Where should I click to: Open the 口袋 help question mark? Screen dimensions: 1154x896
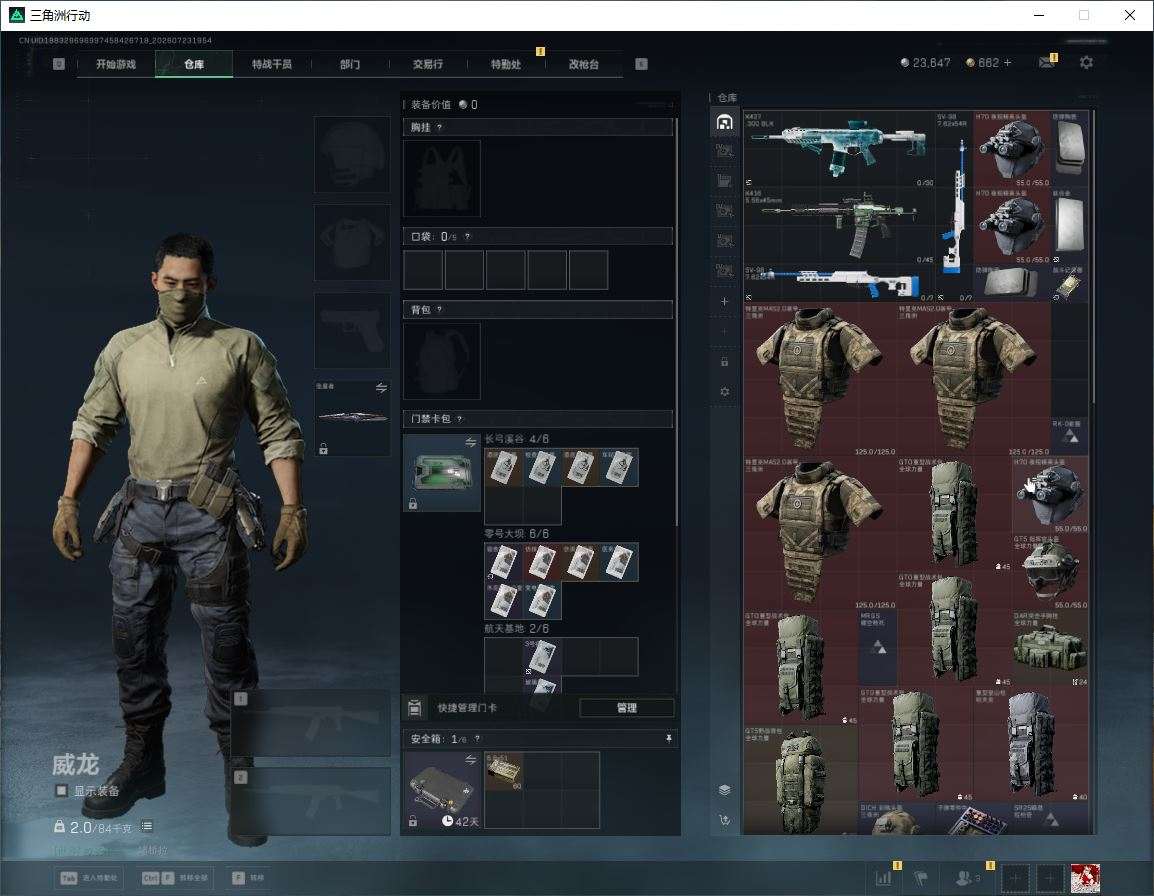tap(467, 236)
